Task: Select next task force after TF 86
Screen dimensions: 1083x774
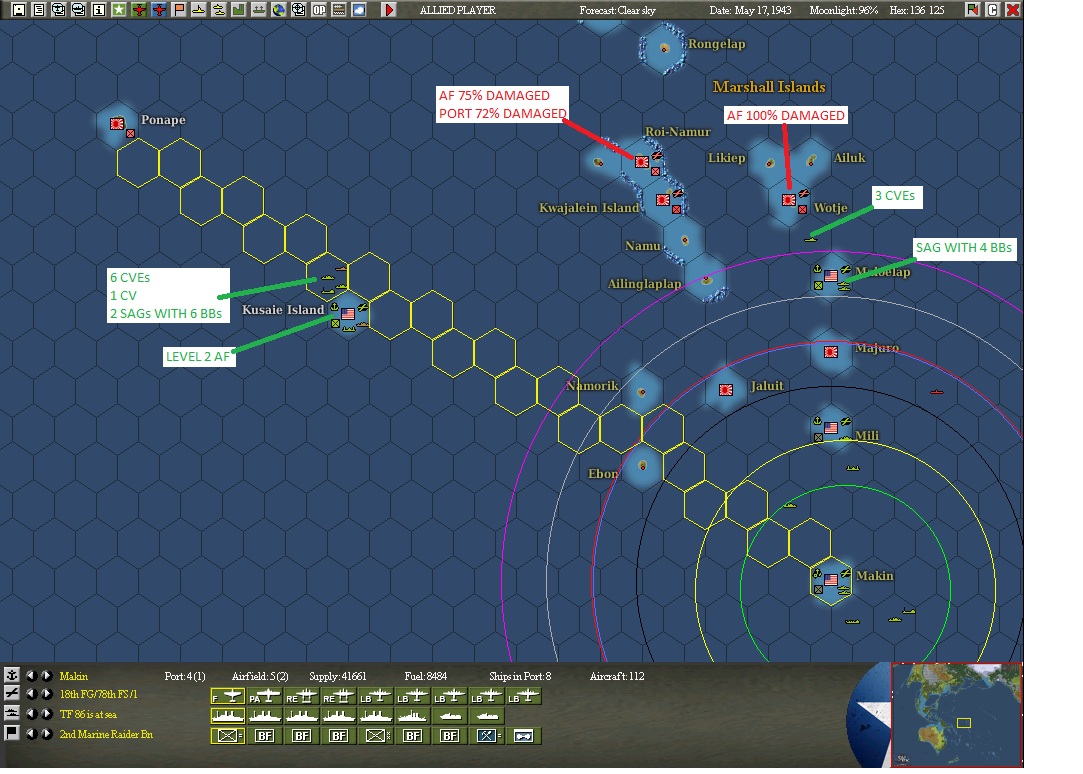Action: (x=46, y=714)
